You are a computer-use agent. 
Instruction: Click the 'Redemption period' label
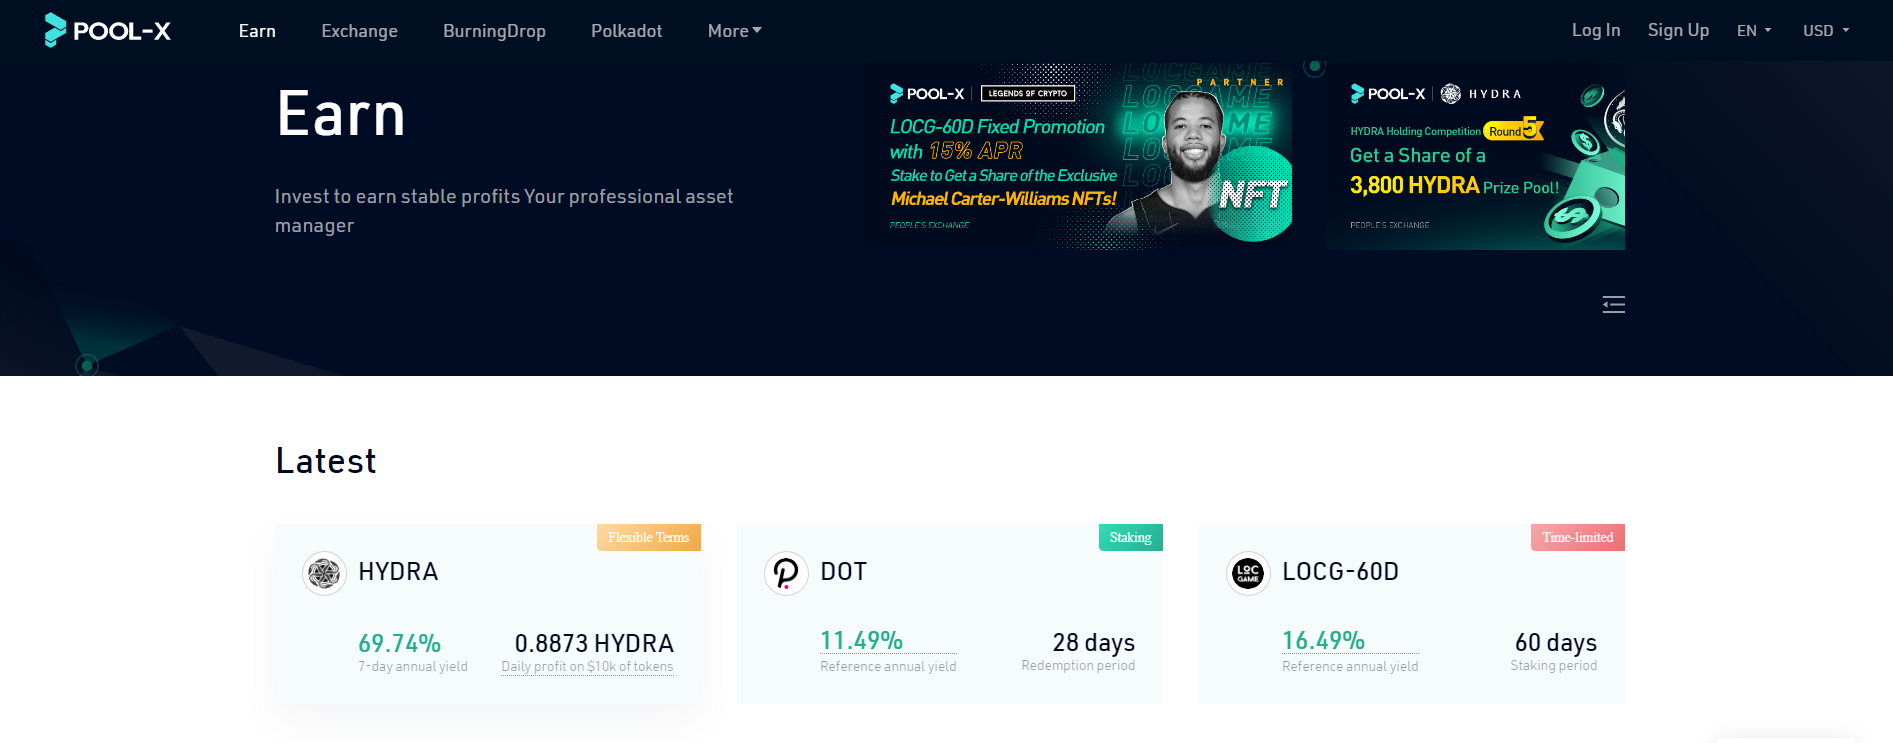point(1078,666)
